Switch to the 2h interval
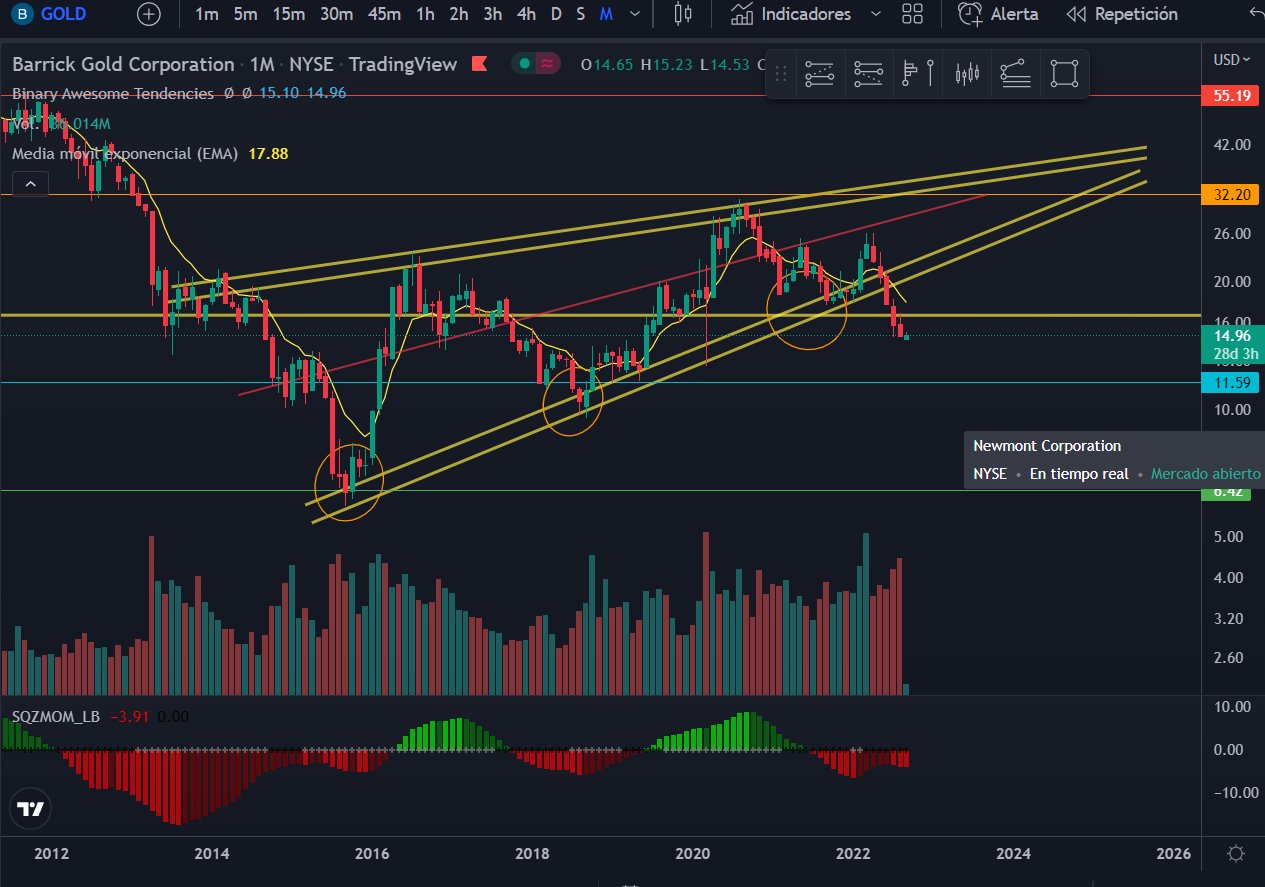 click(x=459, y=14)
